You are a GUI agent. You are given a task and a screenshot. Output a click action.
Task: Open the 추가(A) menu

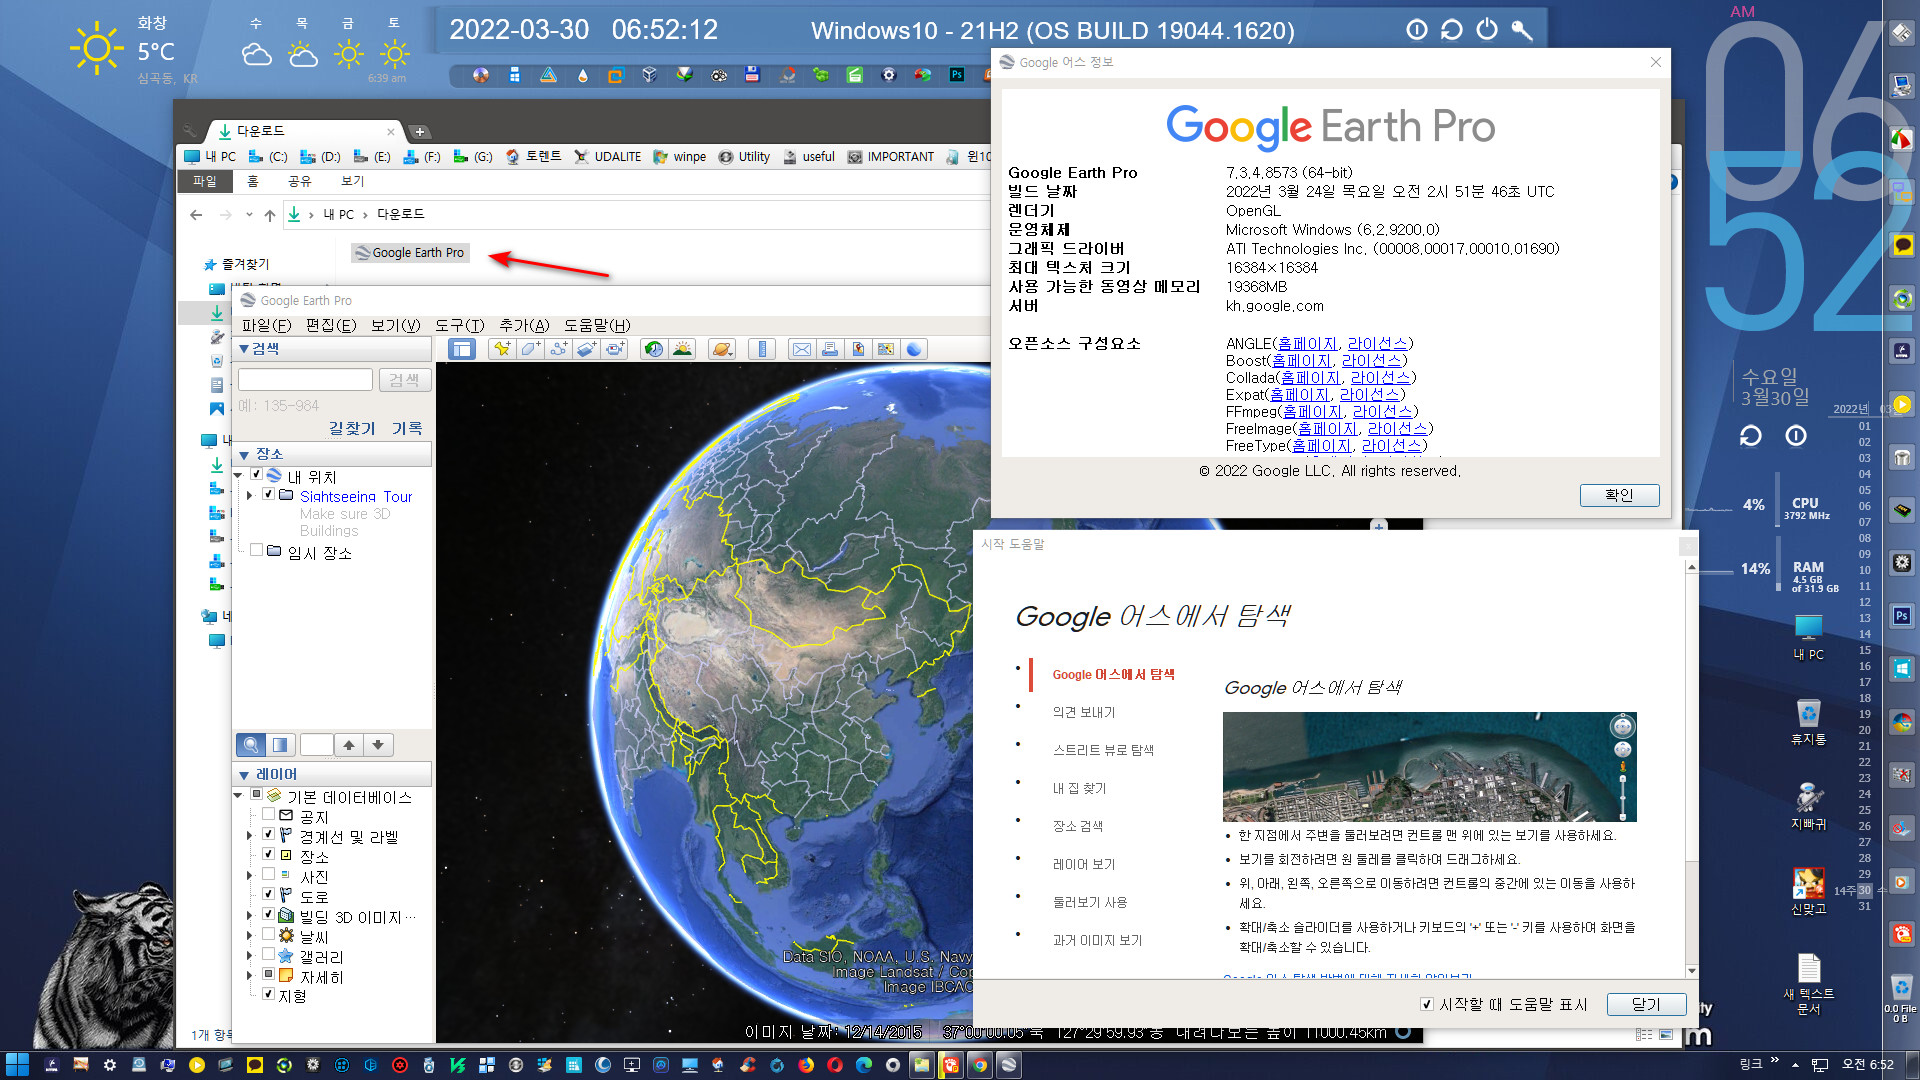coord(525,325)
